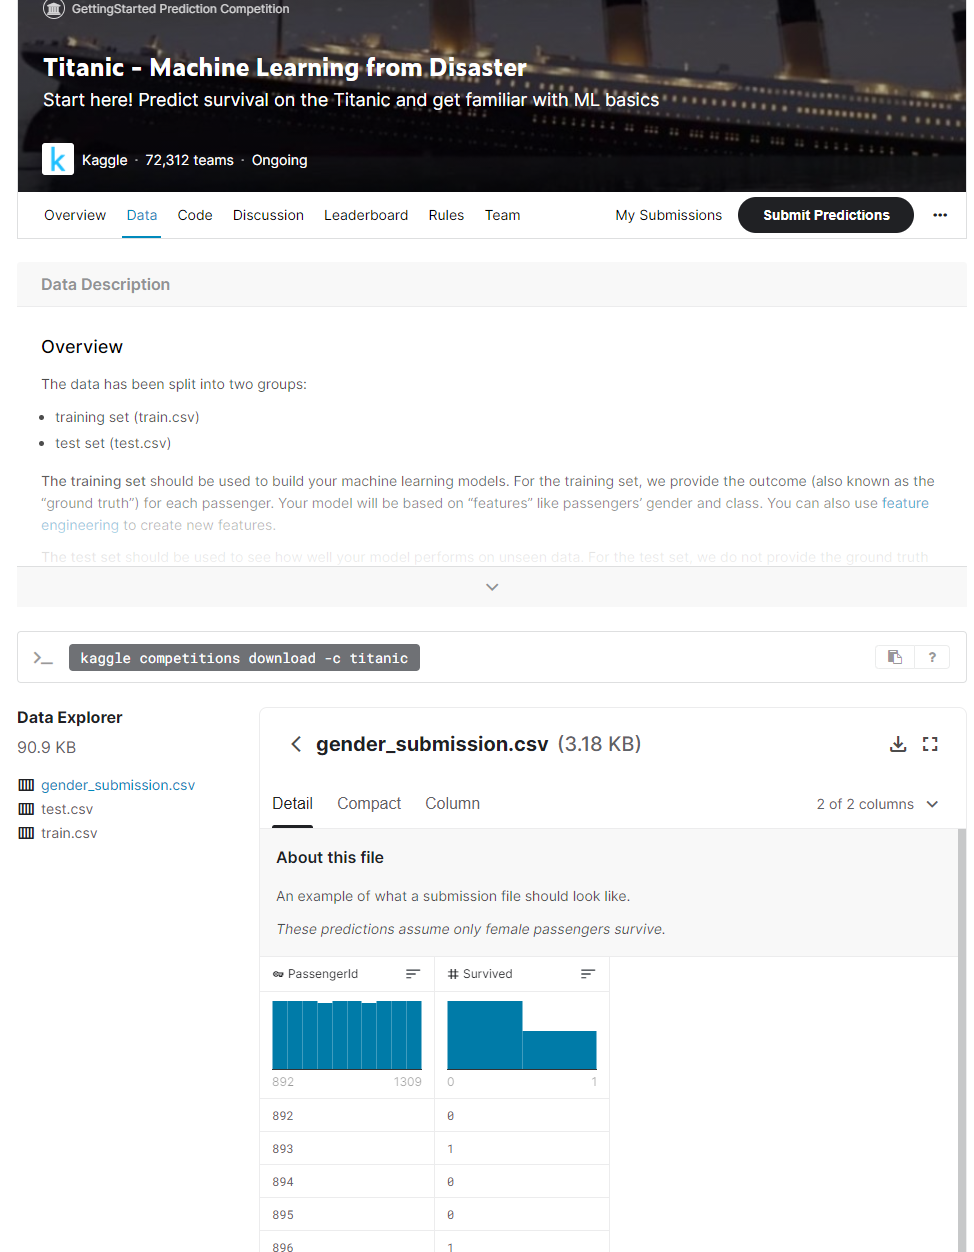Open the Team tab

point(502,215)
